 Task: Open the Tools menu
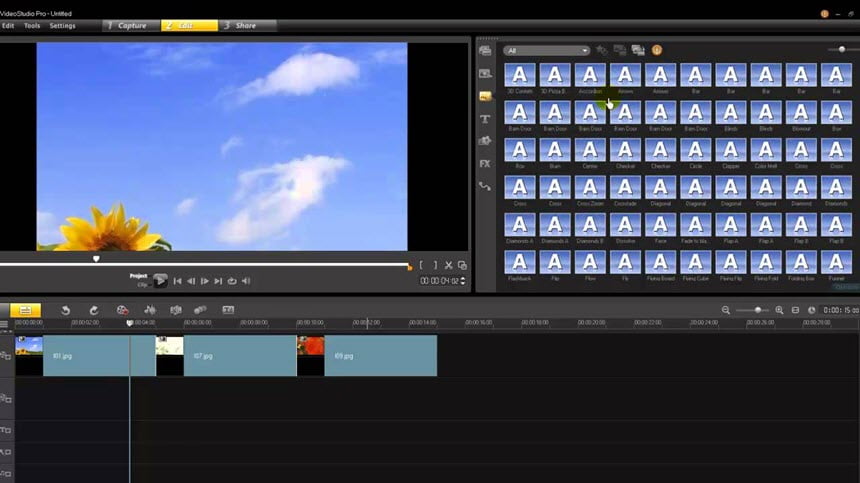(x=32, y=26)
